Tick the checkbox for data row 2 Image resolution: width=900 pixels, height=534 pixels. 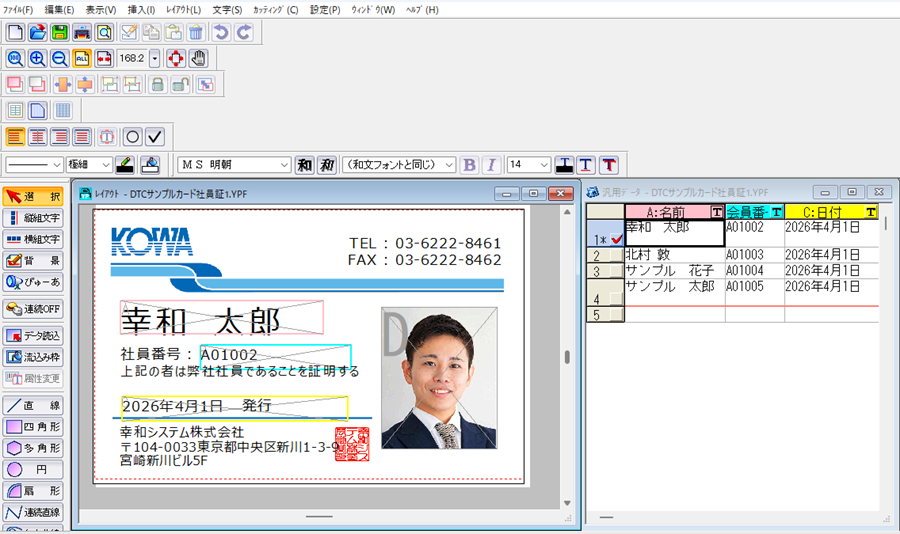[x=616, y=256]
